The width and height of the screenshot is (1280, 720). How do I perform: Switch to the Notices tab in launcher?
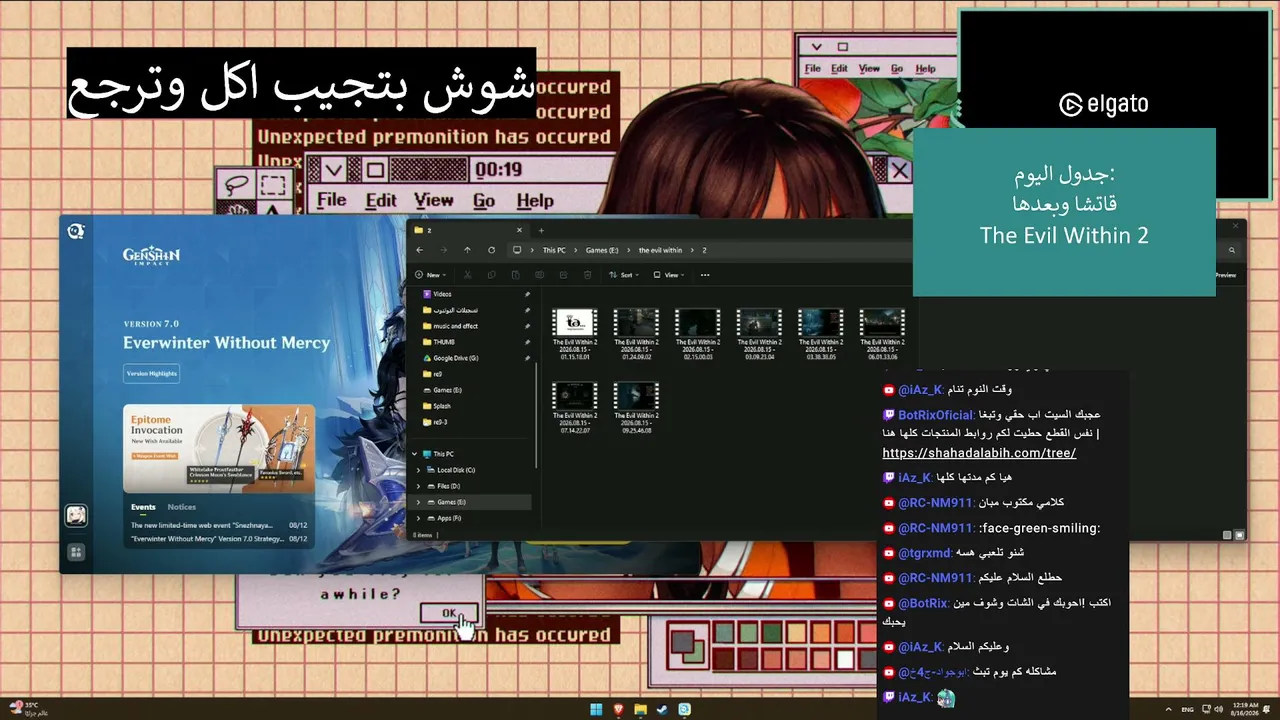point(181,507)
